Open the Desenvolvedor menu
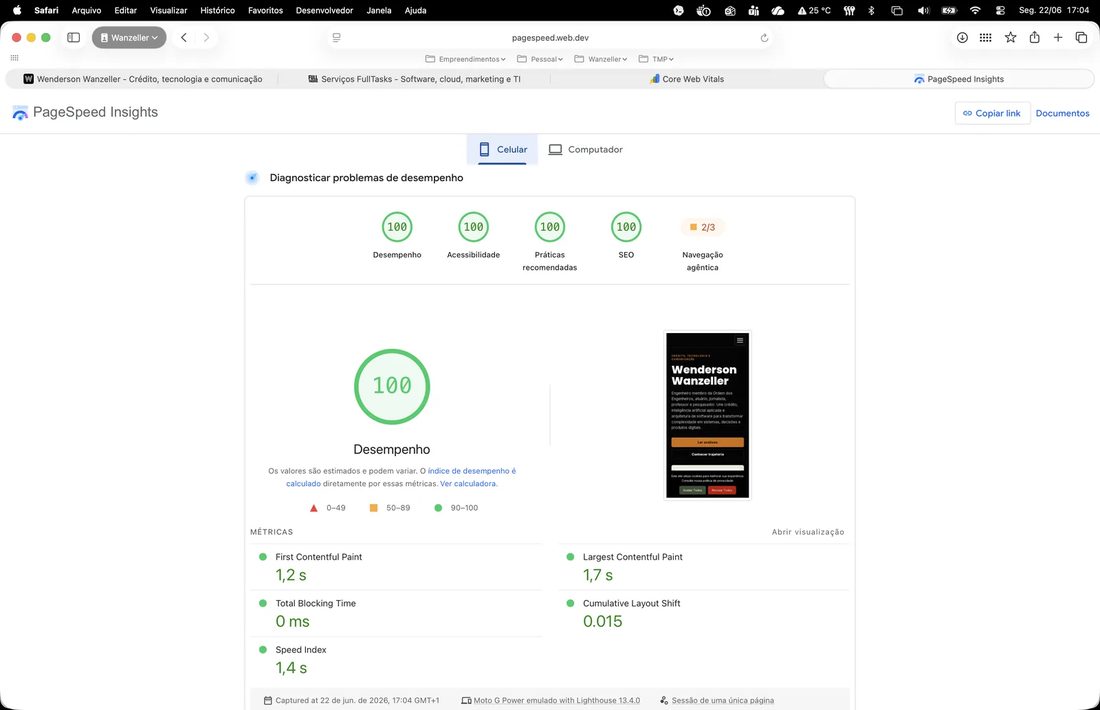1100x710 pixels. pyautogui.click(x=324, y=11)
